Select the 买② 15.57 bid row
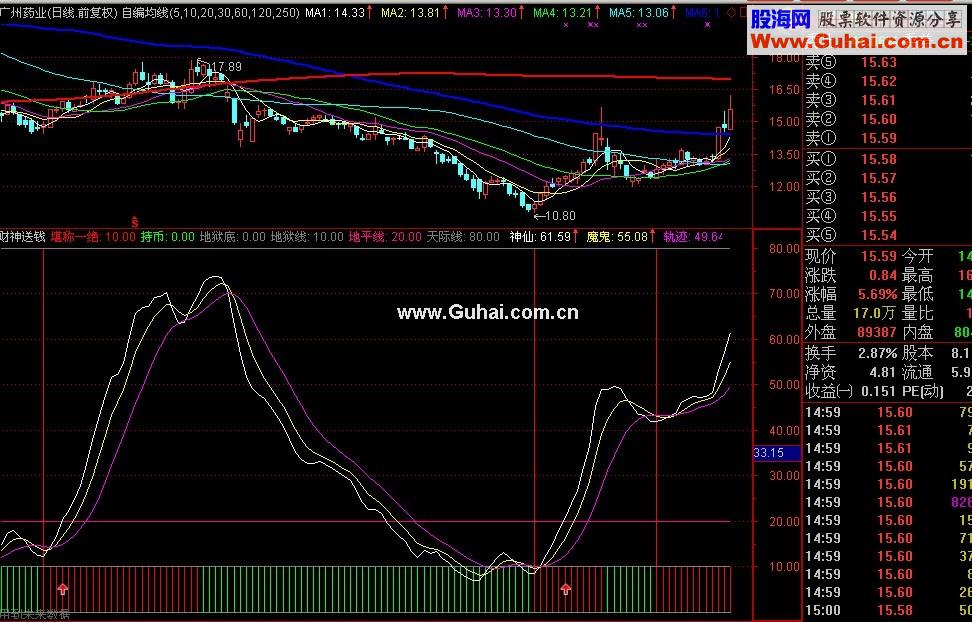 [x=888, y=178]
